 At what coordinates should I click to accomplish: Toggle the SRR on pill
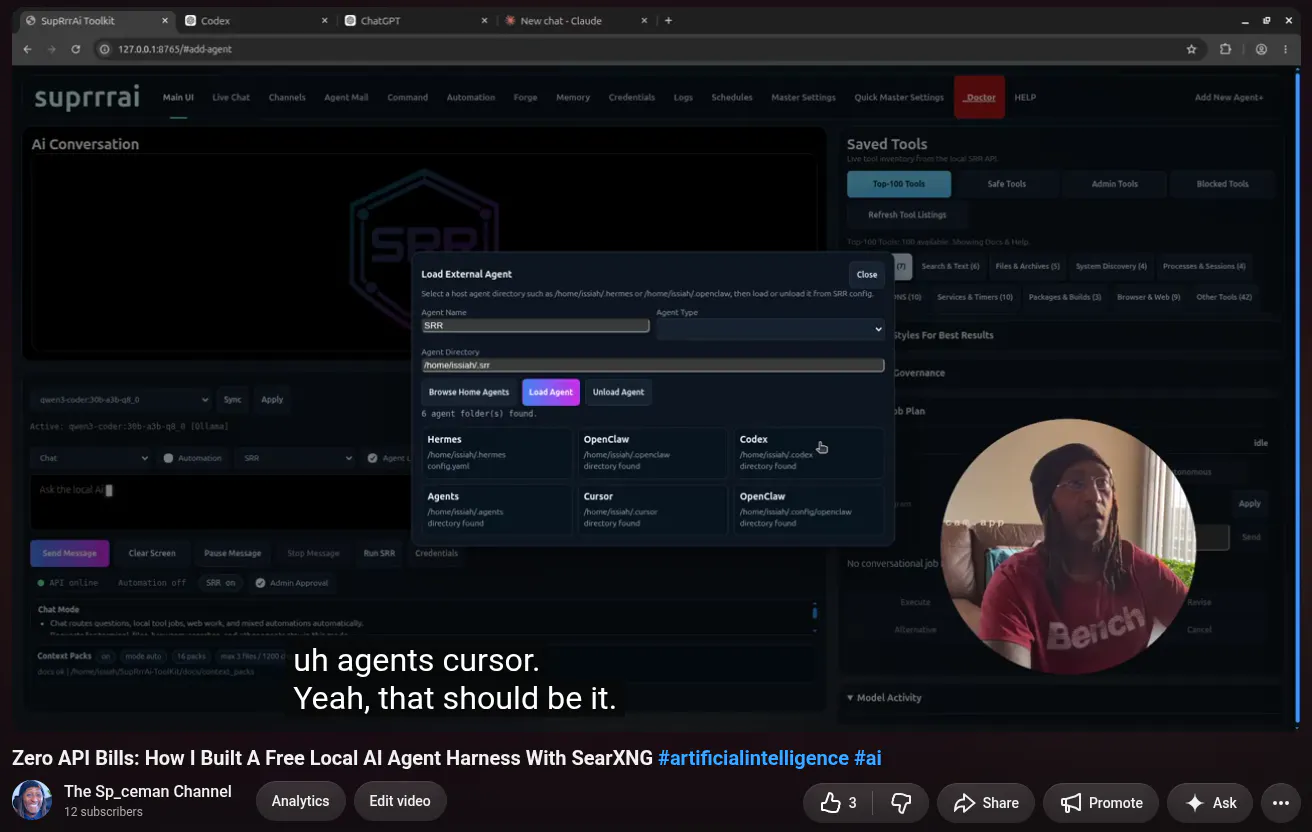coord(220,583)
